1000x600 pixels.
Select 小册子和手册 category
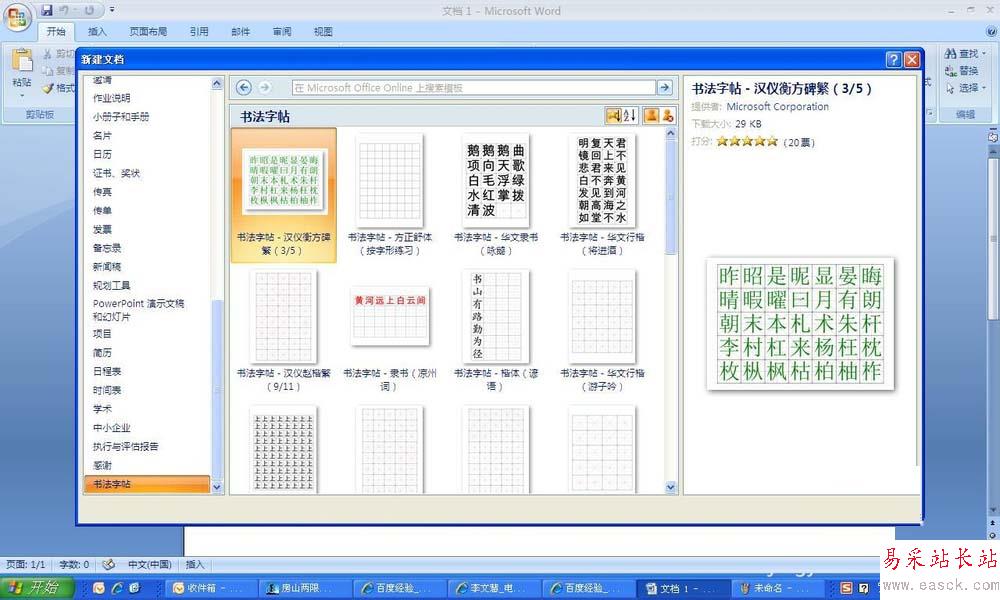click(121, 117)
